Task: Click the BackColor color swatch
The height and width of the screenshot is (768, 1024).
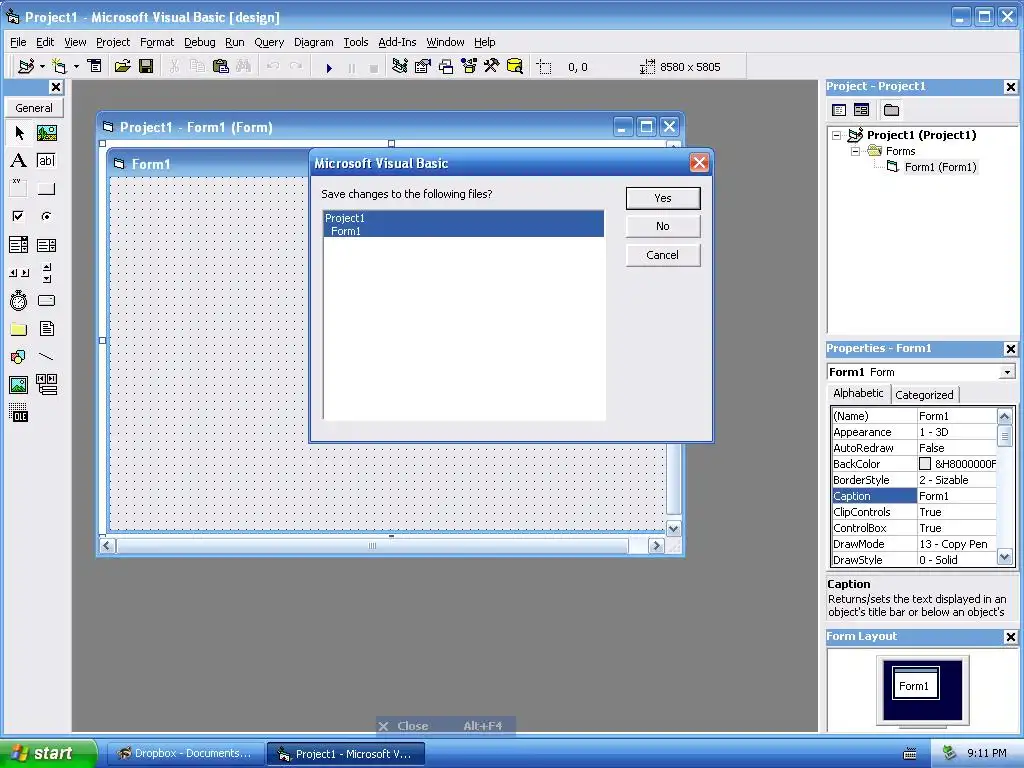Action: click(925, 464)
